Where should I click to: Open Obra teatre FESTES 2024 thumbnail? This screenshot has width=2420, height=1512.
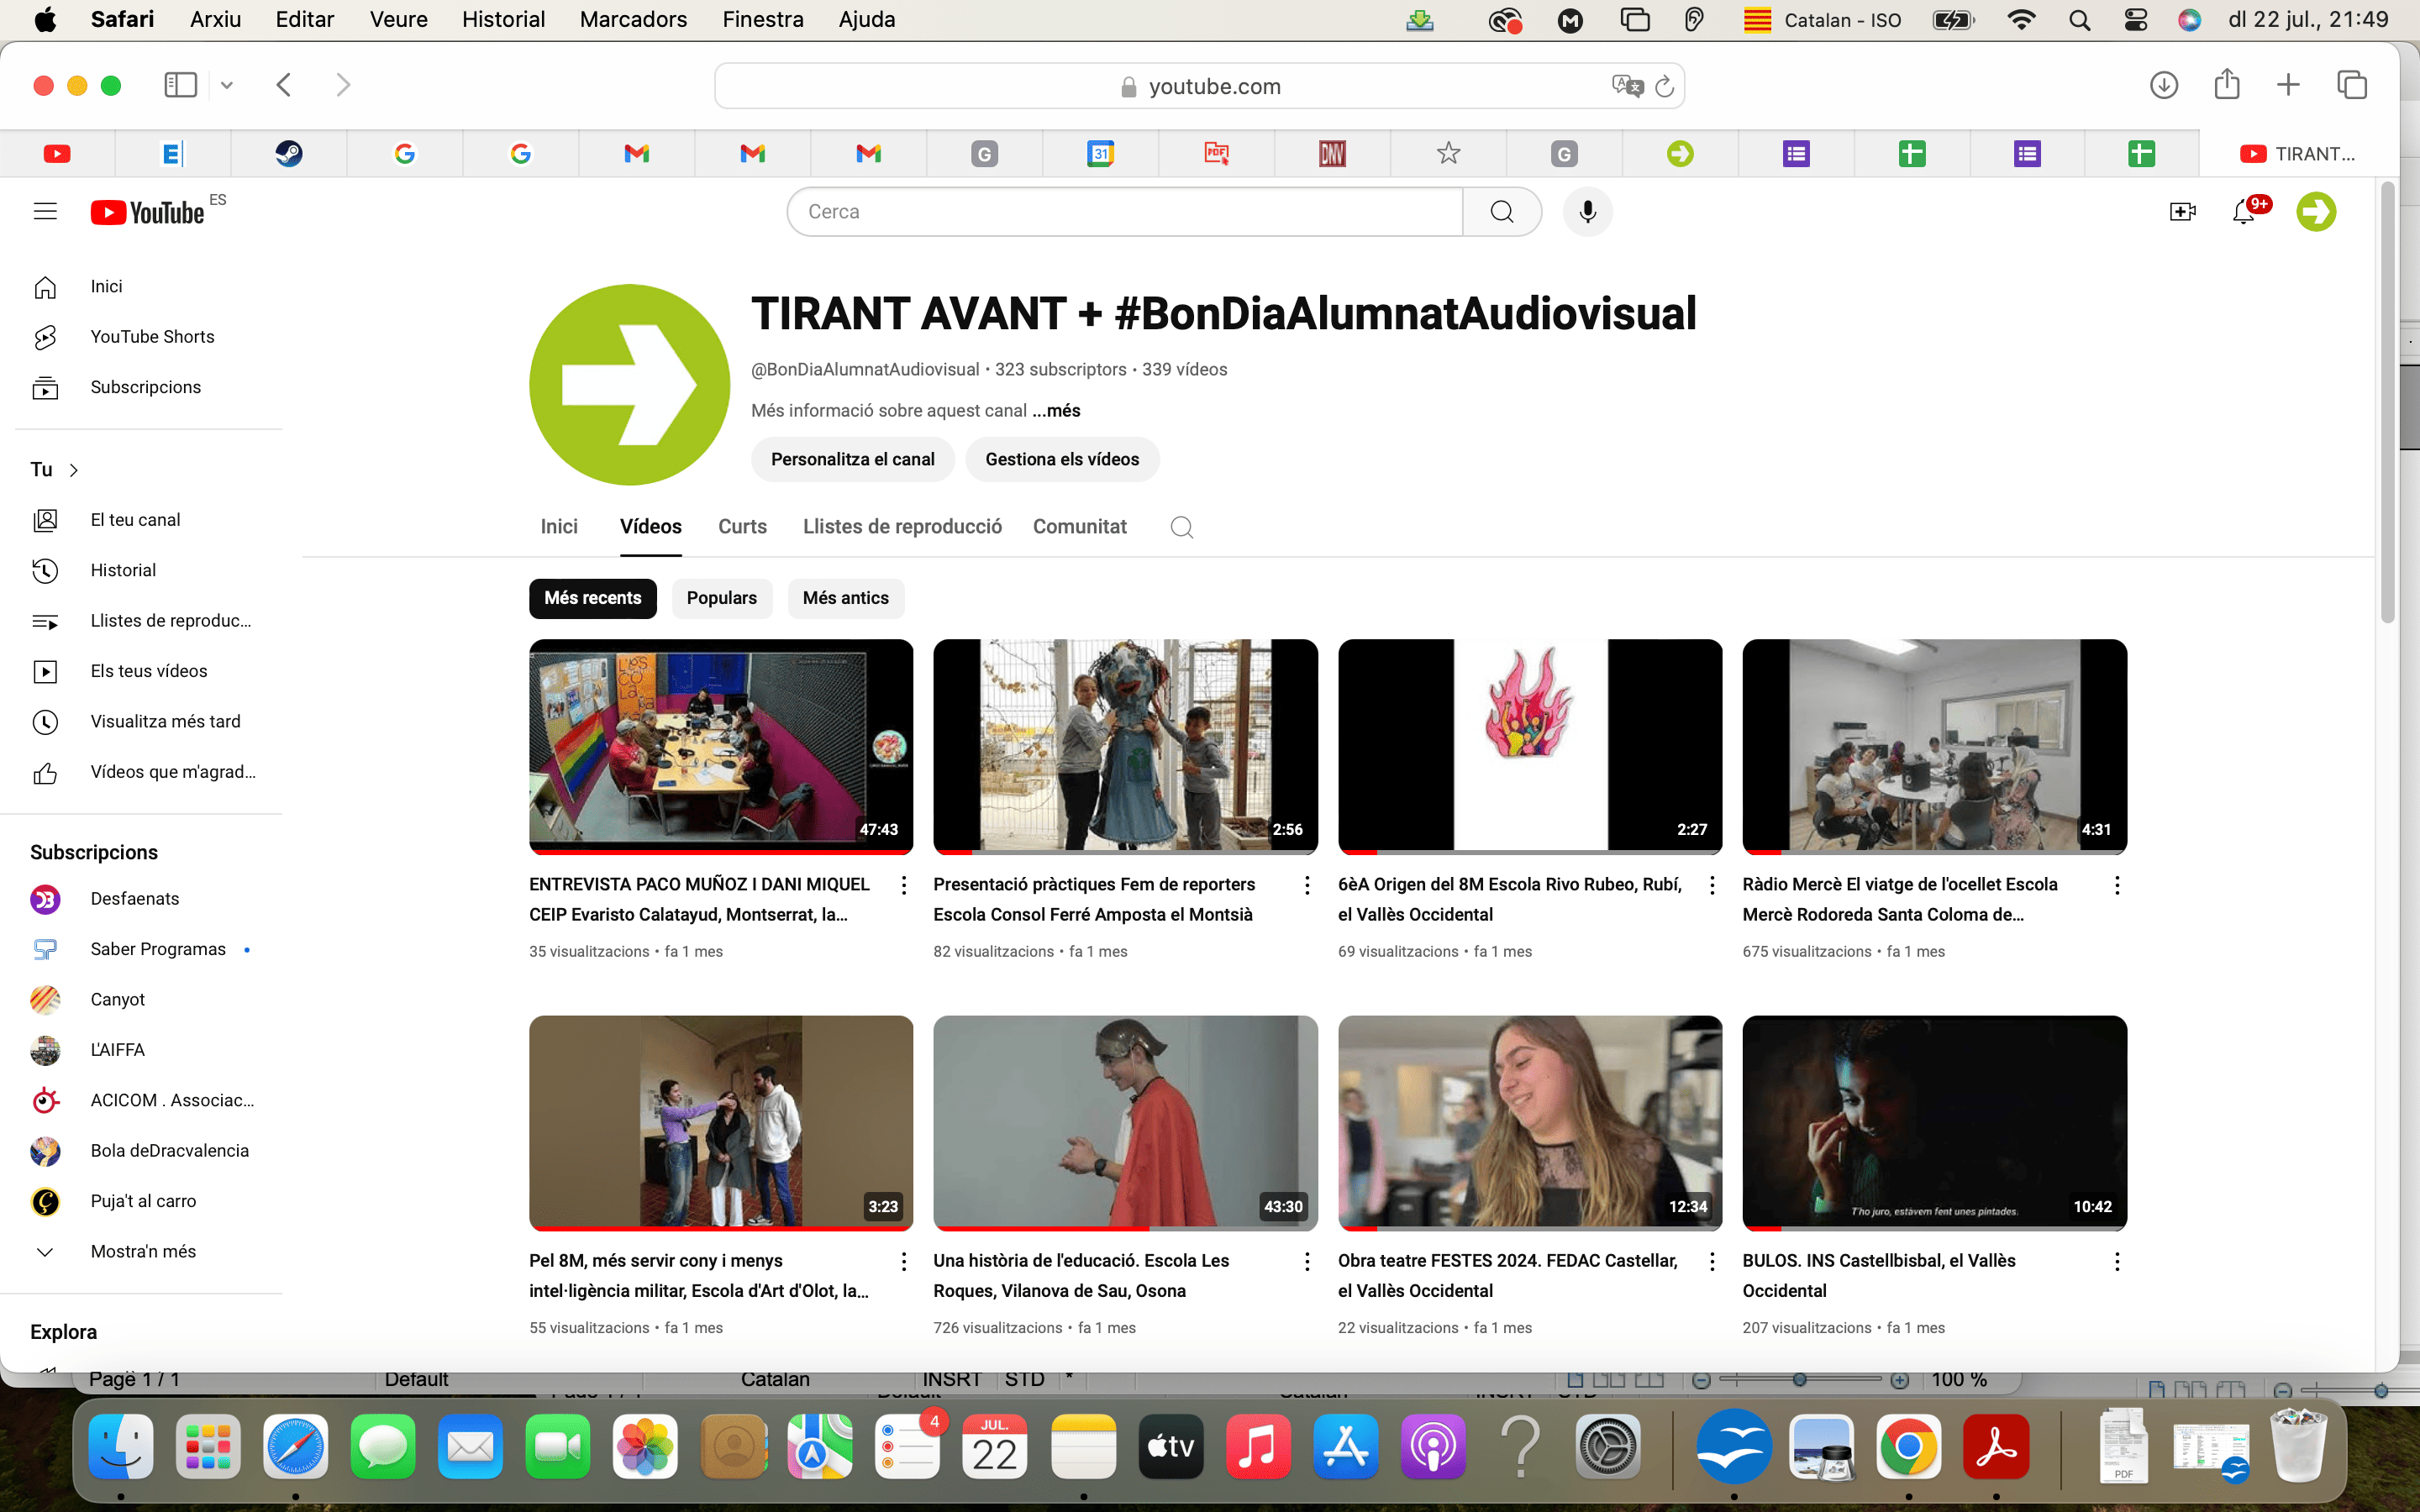point(1530,1123)
